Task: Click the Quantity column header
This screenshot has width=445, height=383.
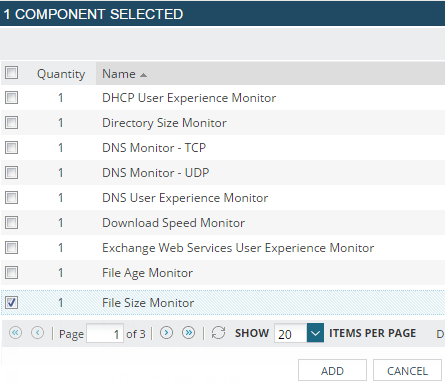Action: pos(61,74)
